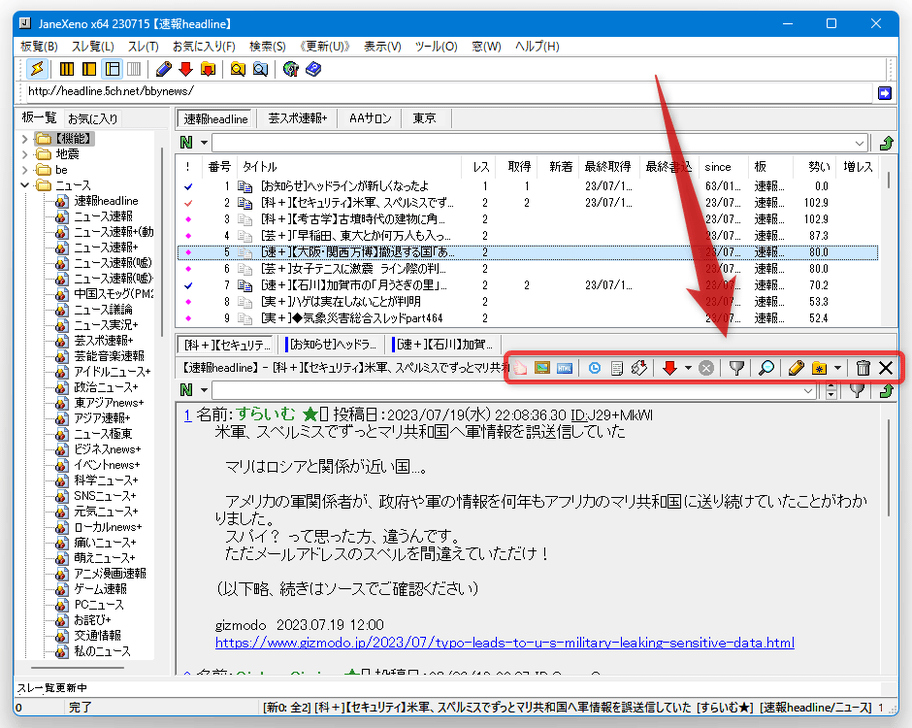Screen dimensions: 912x728
Task: Click the folder with red arrow icon
Action: 208,69
